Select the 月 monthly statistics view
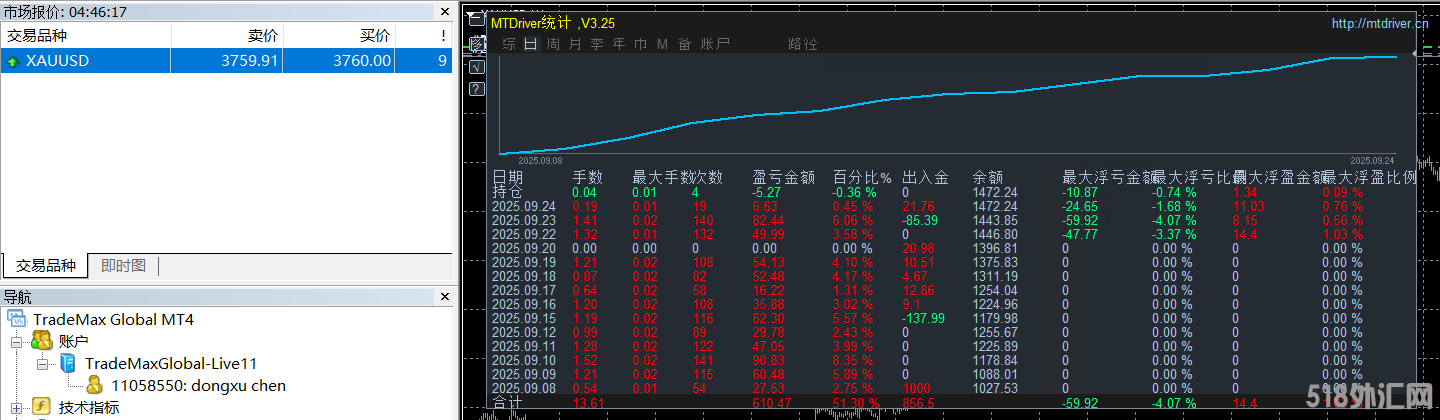The image size is (1440, 420). point(575,44)
